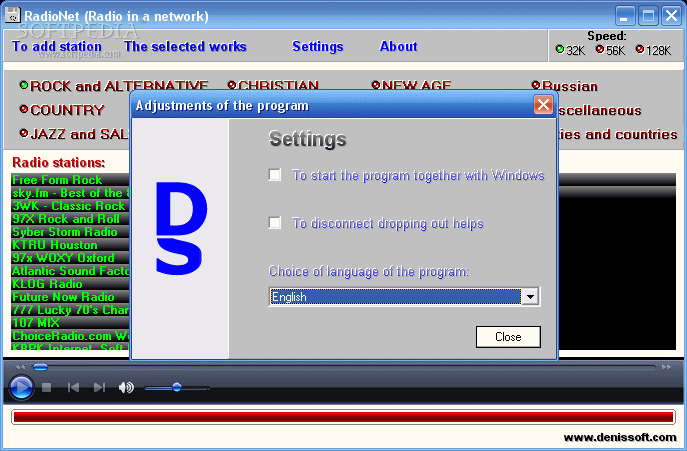Choose the CHRISTIAN genre
This screenshot has width=687, height=451.
pos(273,85)
